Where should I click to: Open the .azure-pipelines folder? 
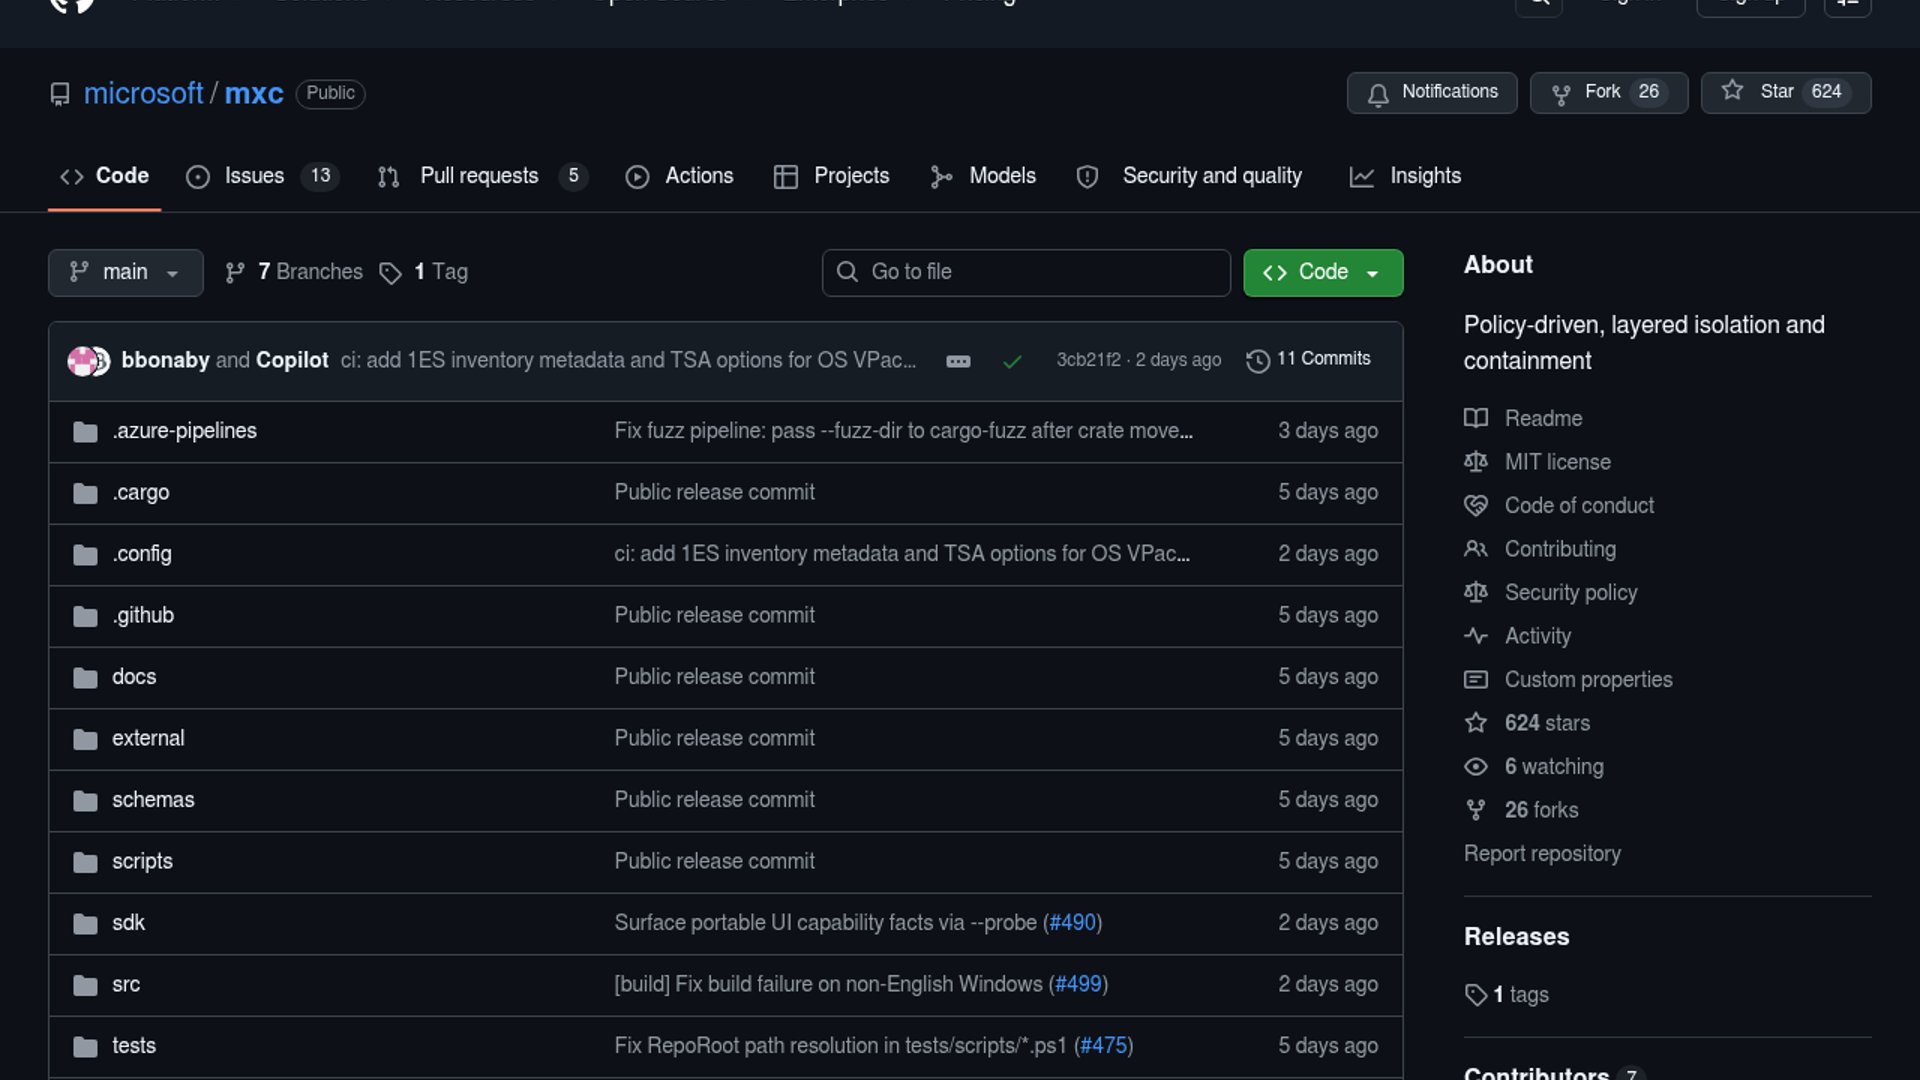(184, 431)
